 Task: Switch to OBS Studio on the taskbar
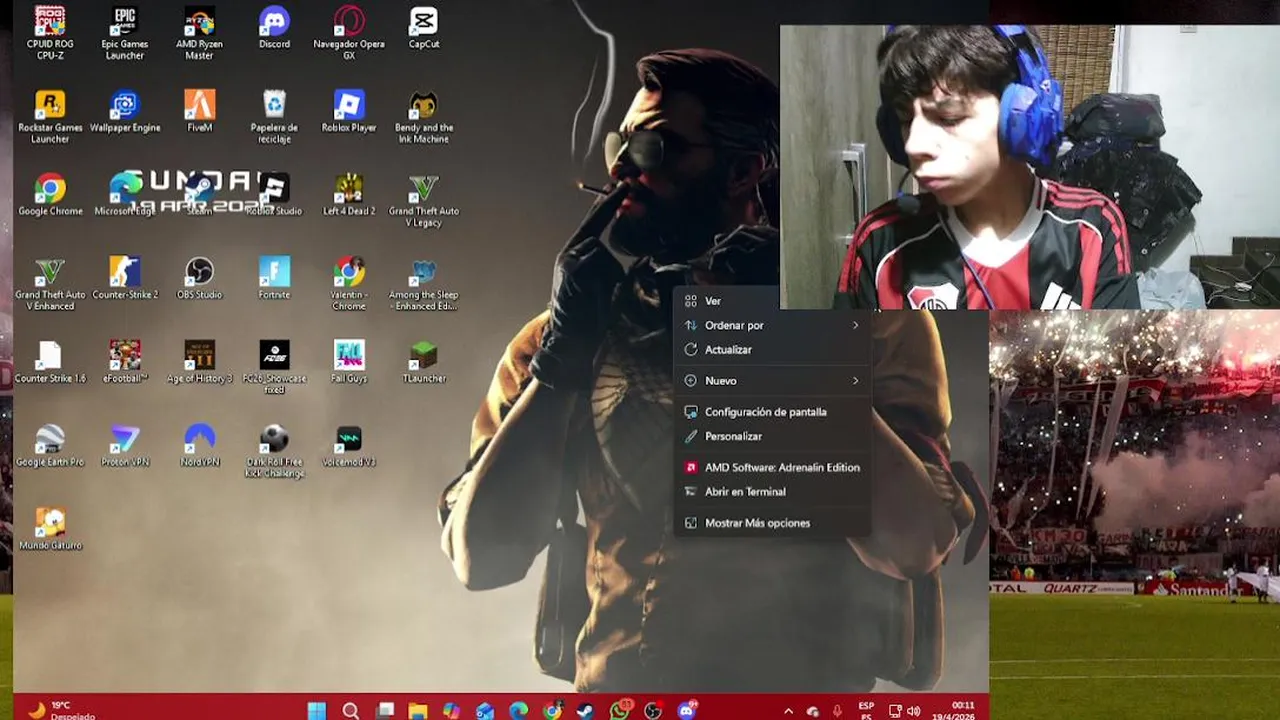point(653,711)
